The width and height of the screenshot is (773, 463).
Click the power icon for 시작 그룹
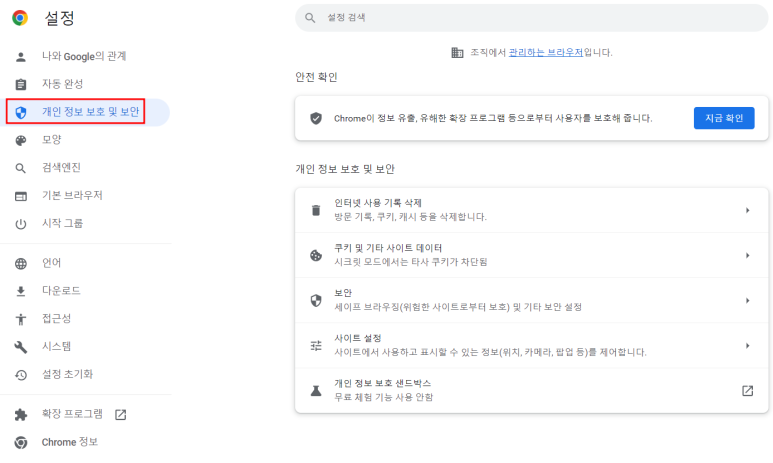(21, 224)
